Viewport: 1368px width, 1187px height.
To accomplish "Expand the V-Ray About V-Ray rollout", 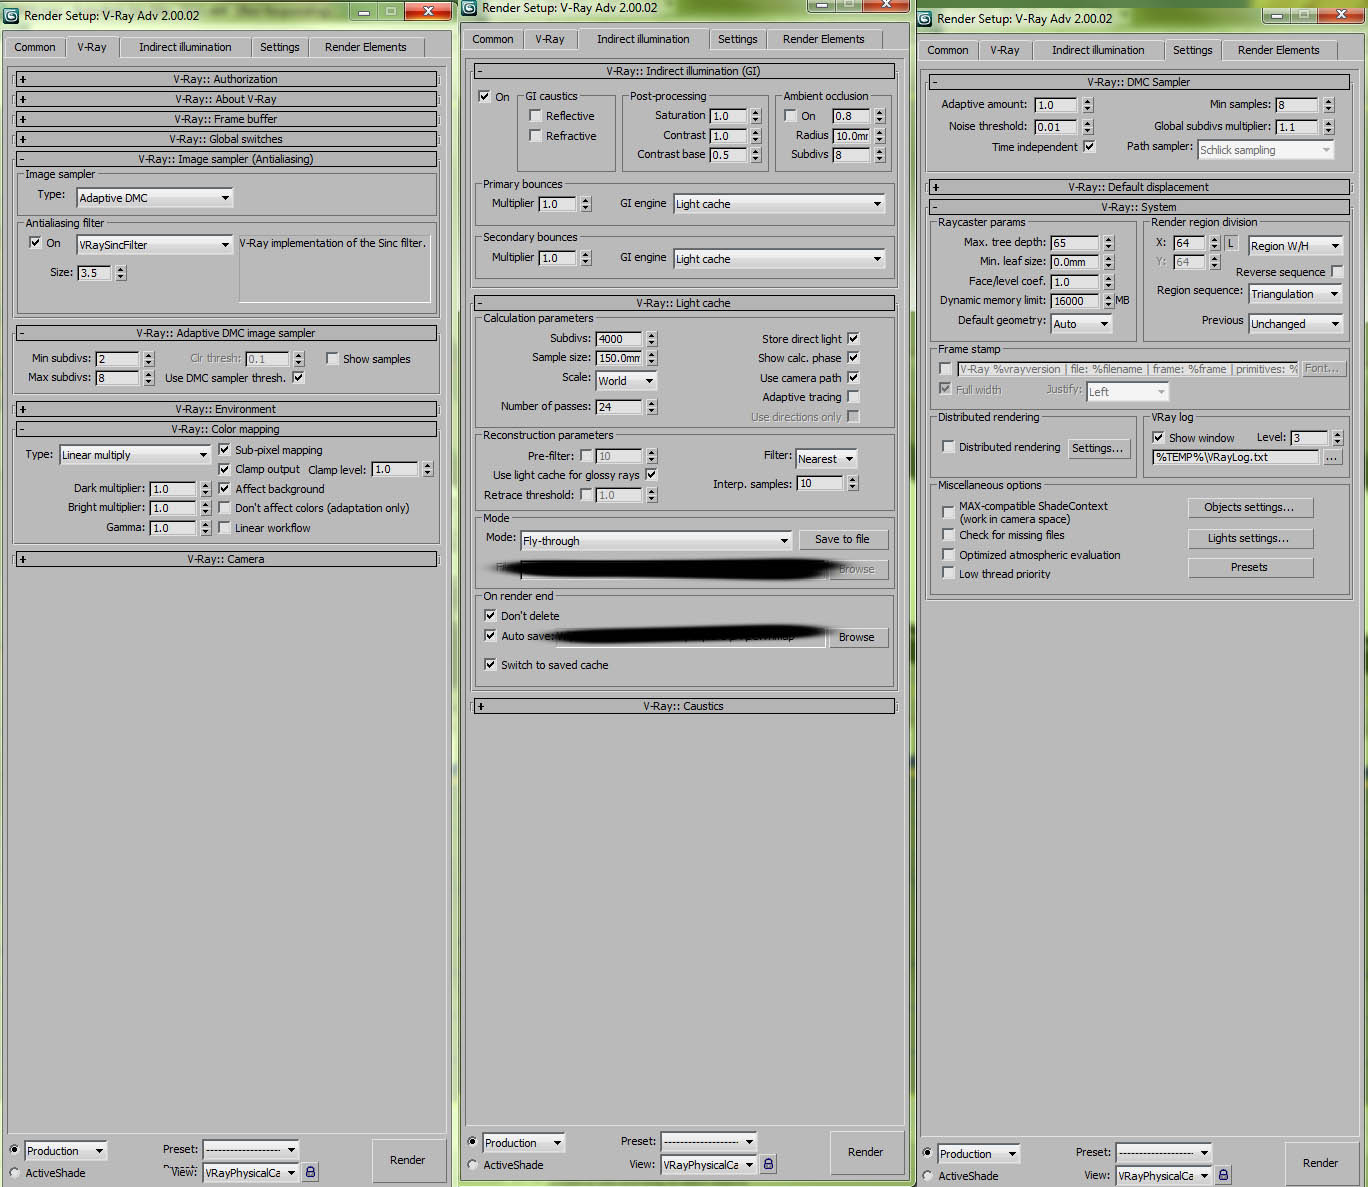I will pyautogui.click(x=226, y=99).
